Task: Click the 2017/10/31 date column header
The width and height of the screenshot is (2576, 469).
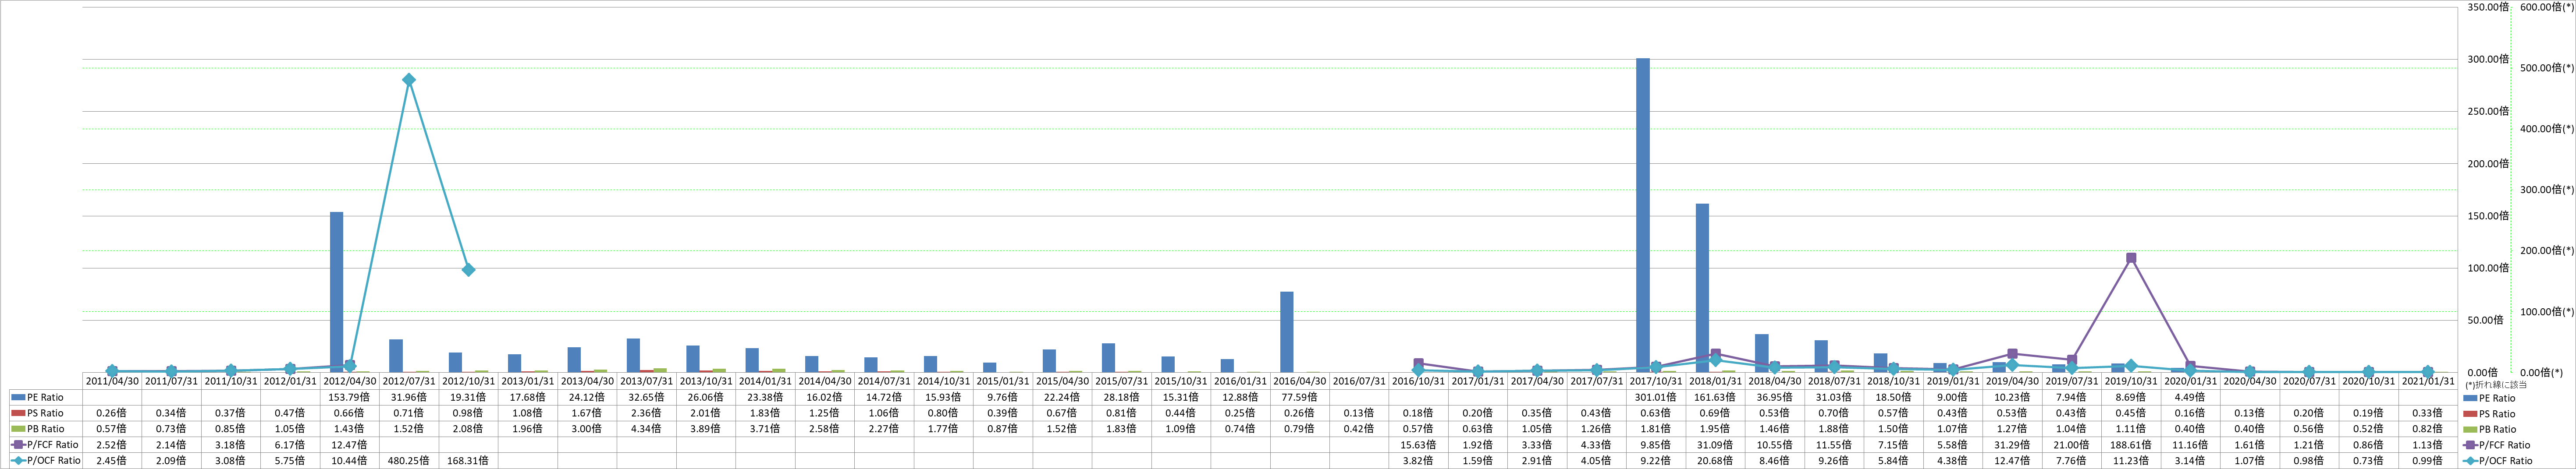Action: 1656,381
